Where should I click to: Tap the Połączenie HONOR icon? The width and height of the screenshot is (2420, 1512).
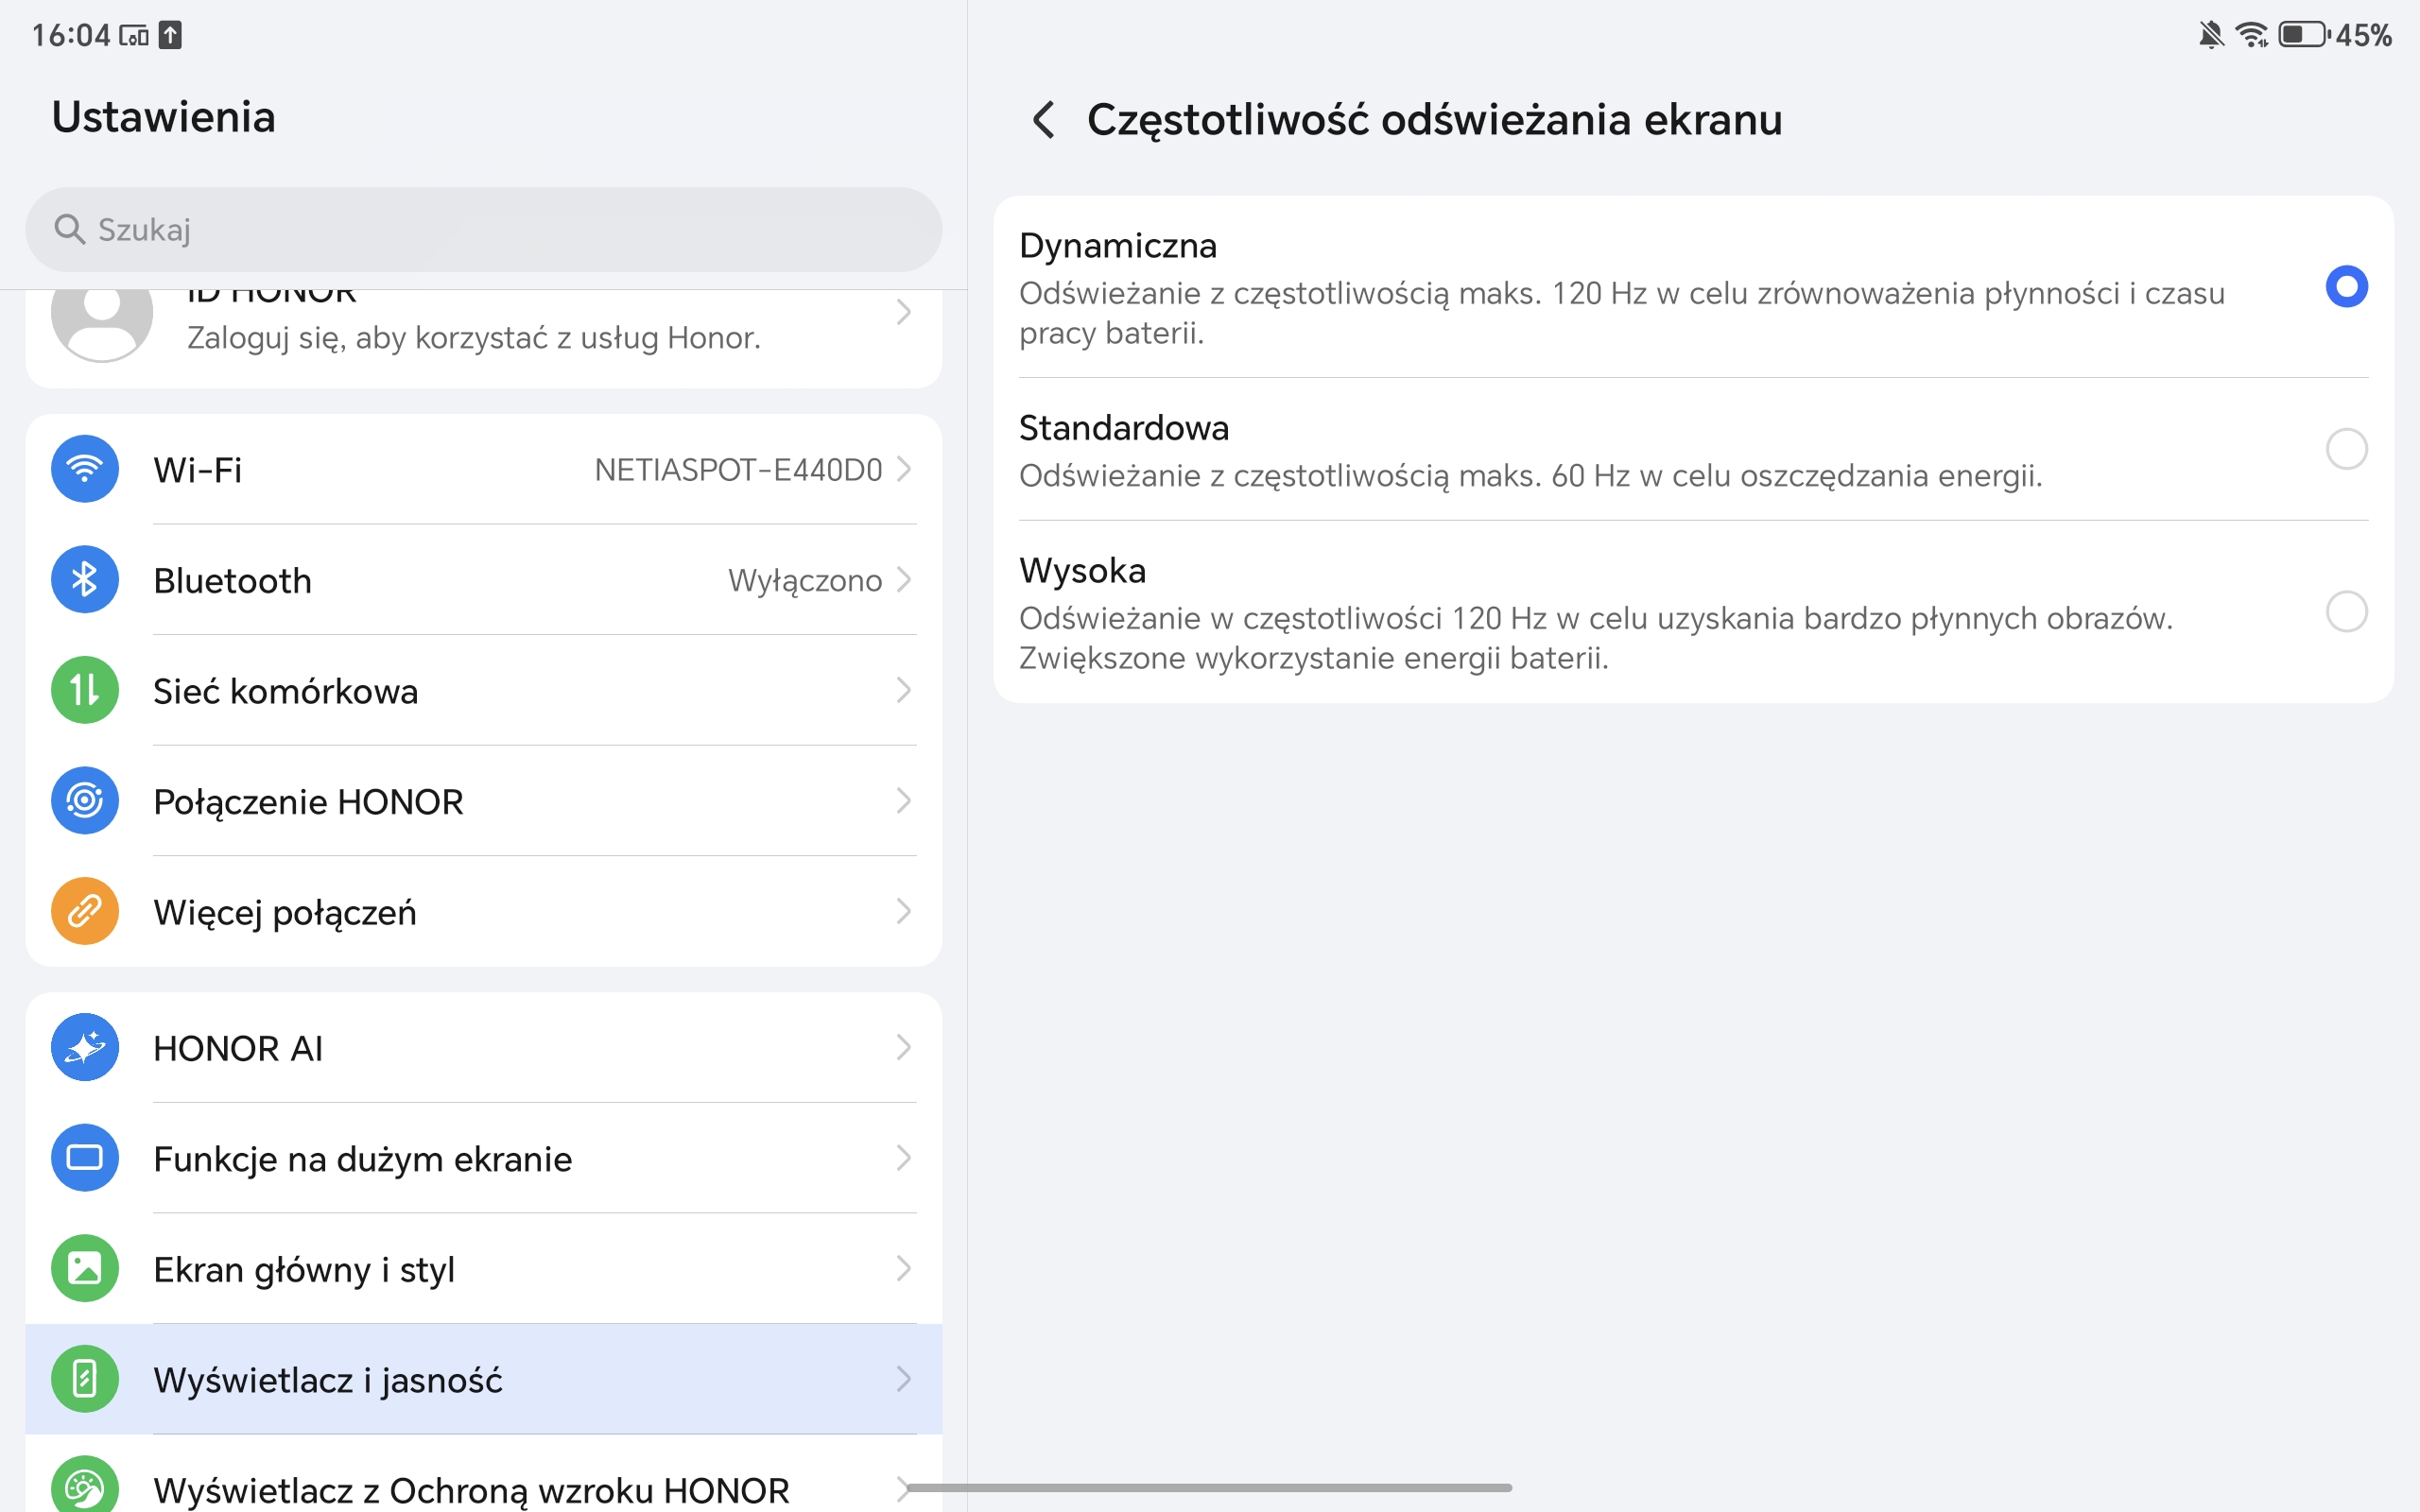[x=85, y=801]
